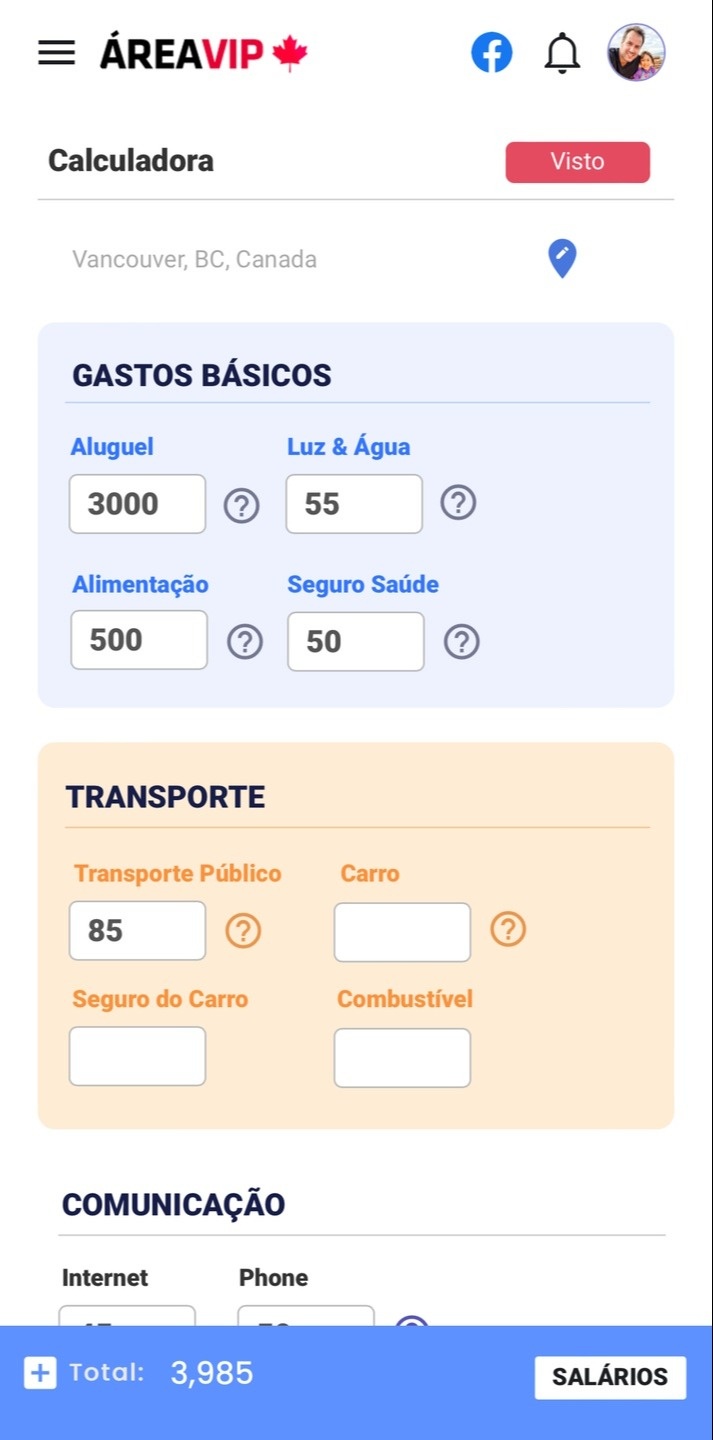
Task: Show help for Seguro Saúde
Action: [x=461, y=641]
